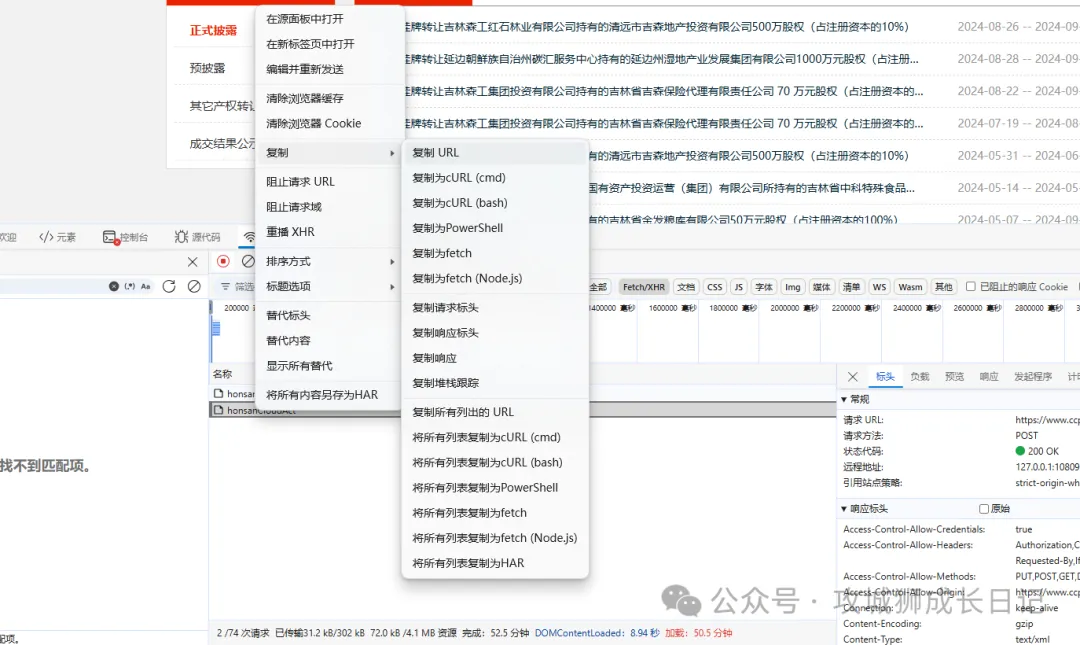This screenshot has width=1080, height=645.
Task: Close the request details pane
Action: click(852, 377)
